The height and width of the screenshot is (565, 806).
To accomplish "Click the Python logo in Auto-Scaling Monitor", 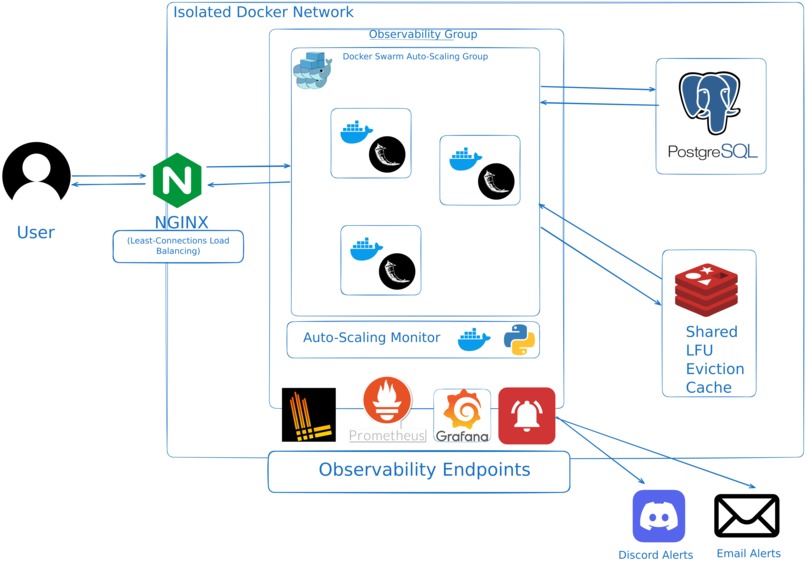I will 519,340.
